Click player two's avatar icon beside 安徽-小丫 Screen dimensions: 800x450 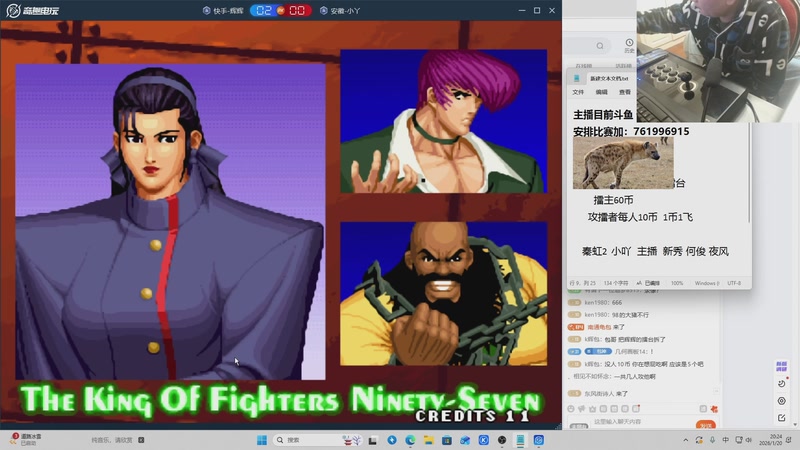click(323, 10)
